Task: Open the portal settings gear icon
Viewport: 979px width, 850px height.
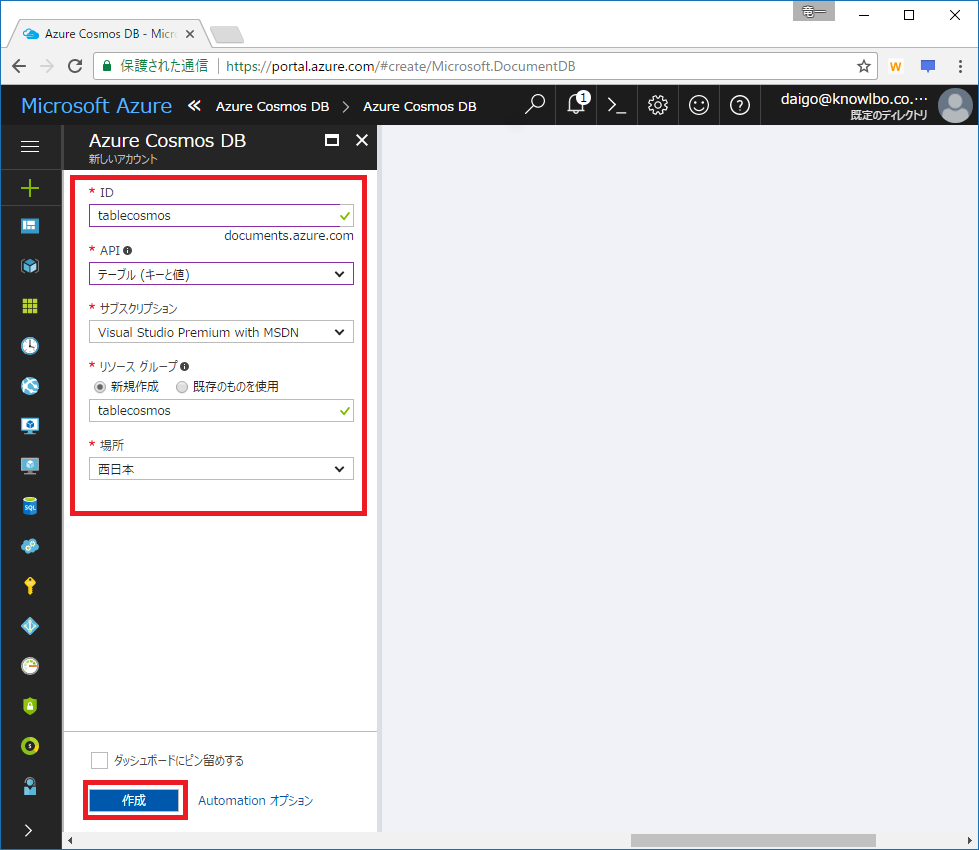Action: [x=657, y=105]
